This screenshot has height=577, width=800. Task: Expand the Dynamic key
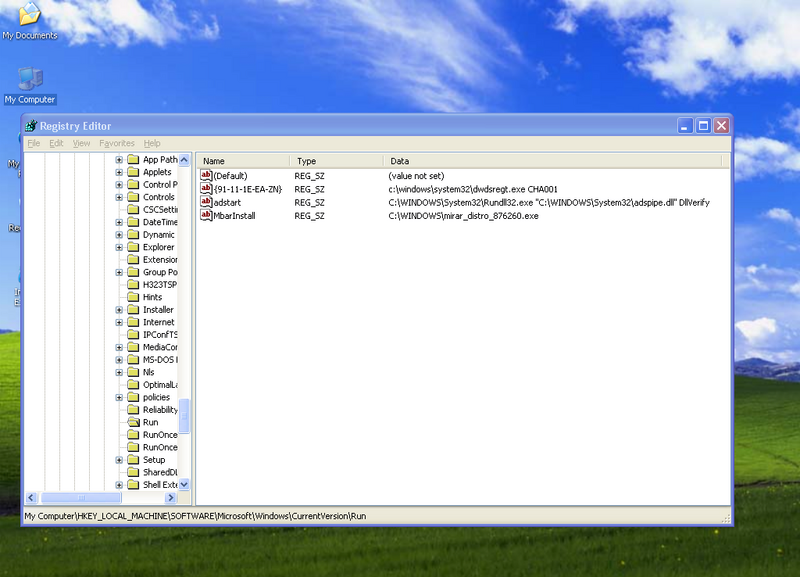tap(119, 235)
